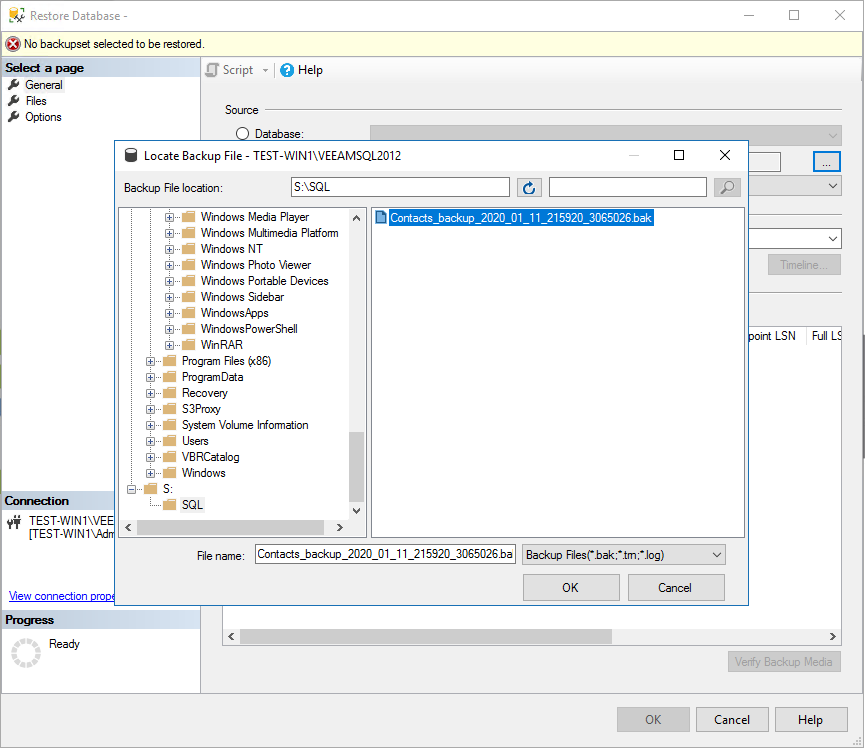Expand the System Volume Information node
Viewport: 865px width, 748px height.
pyautogui.click(x=151, y=425)
